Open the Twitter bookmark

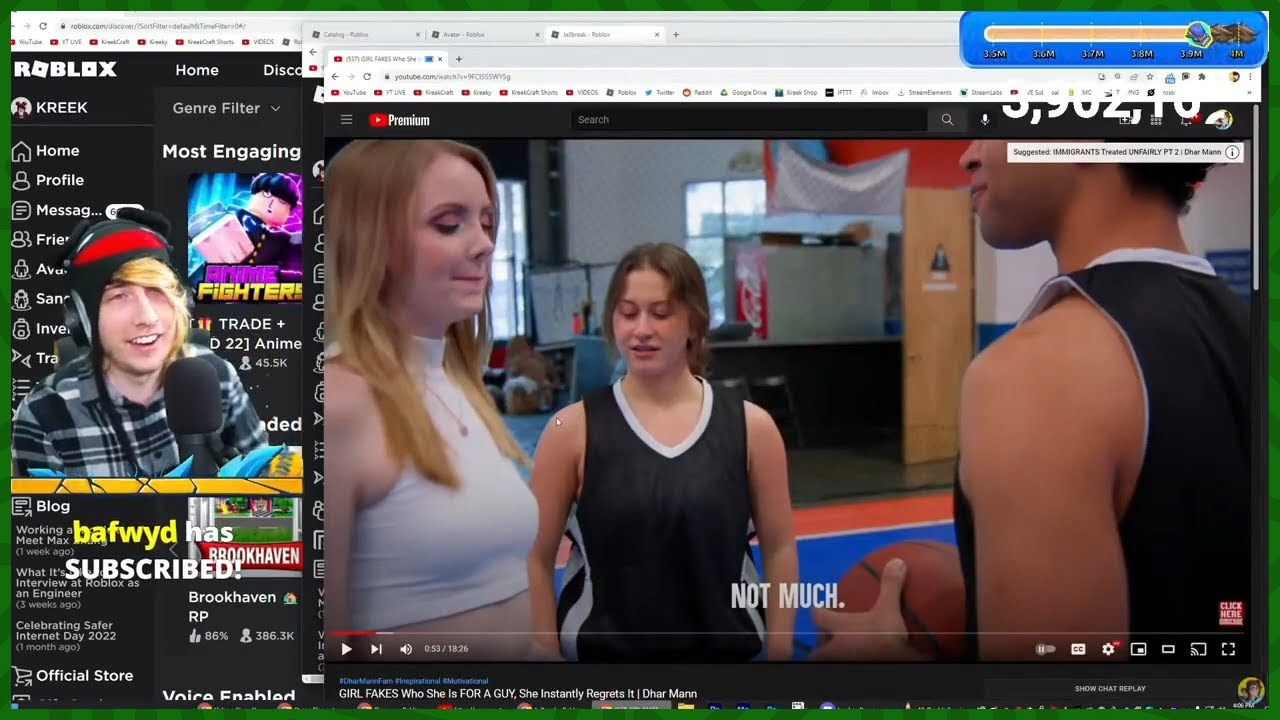(x=661, y=92)
